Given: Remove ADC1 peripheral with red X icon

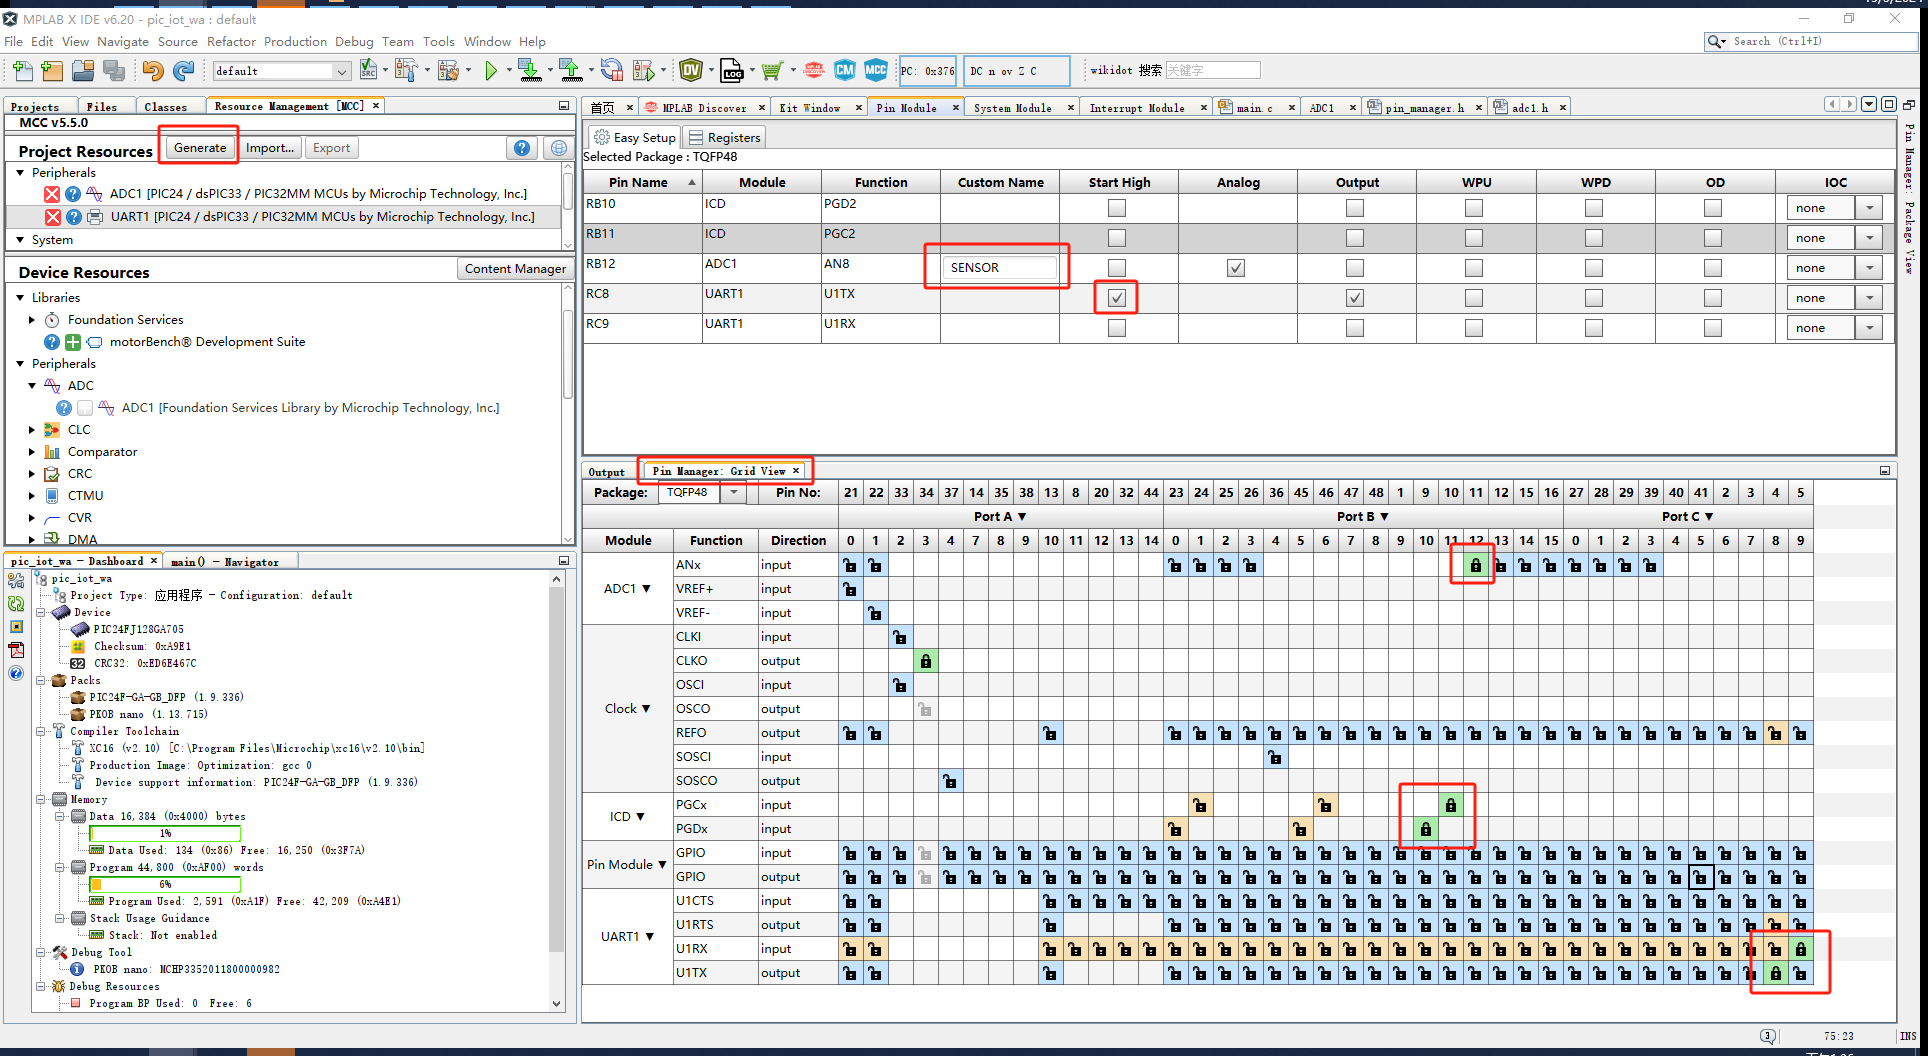Looking at the screenshot, I should (x=53, y=194).
